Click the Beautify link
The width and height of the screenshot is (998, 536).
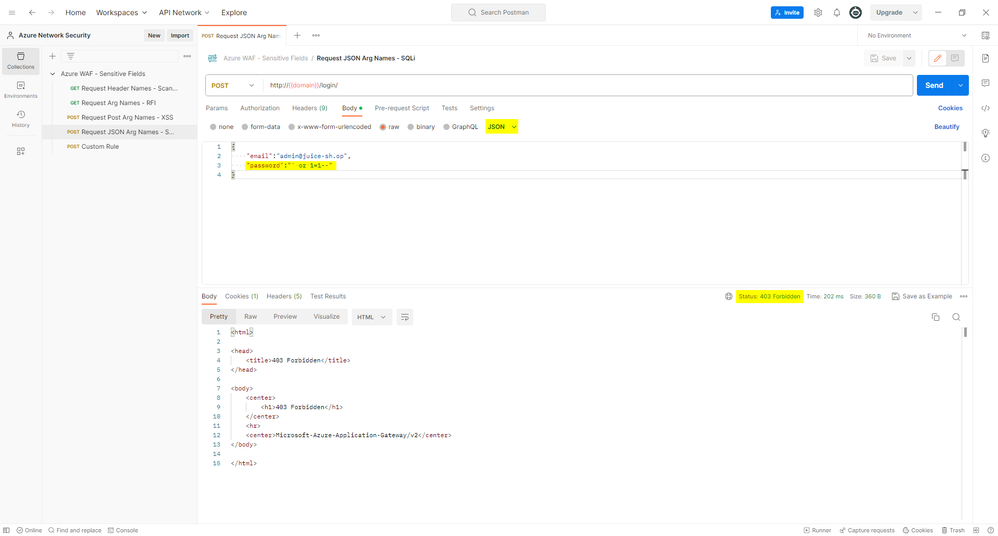point(946,127)
